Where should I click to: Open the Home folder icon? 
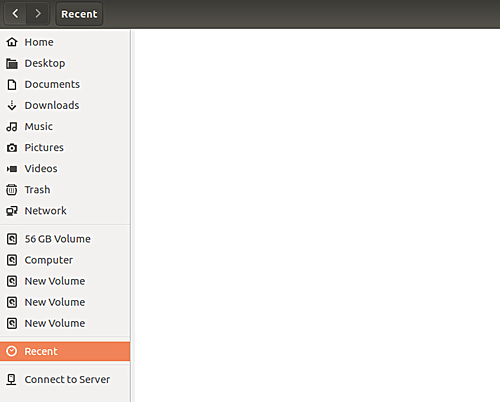[12, 42]
